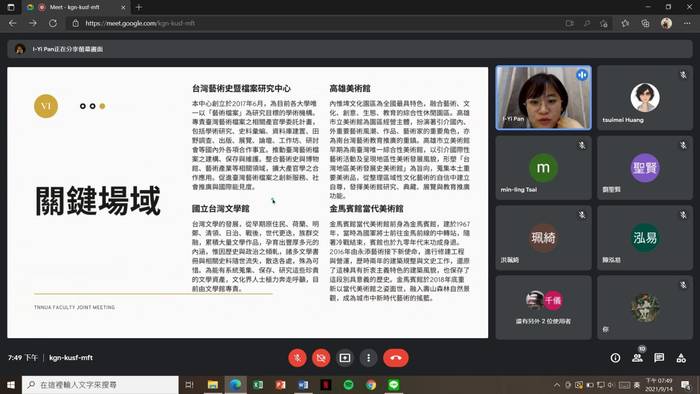The image size is (700, 394).
Task: Close the Meet browser tab
Action: [123, 7]
